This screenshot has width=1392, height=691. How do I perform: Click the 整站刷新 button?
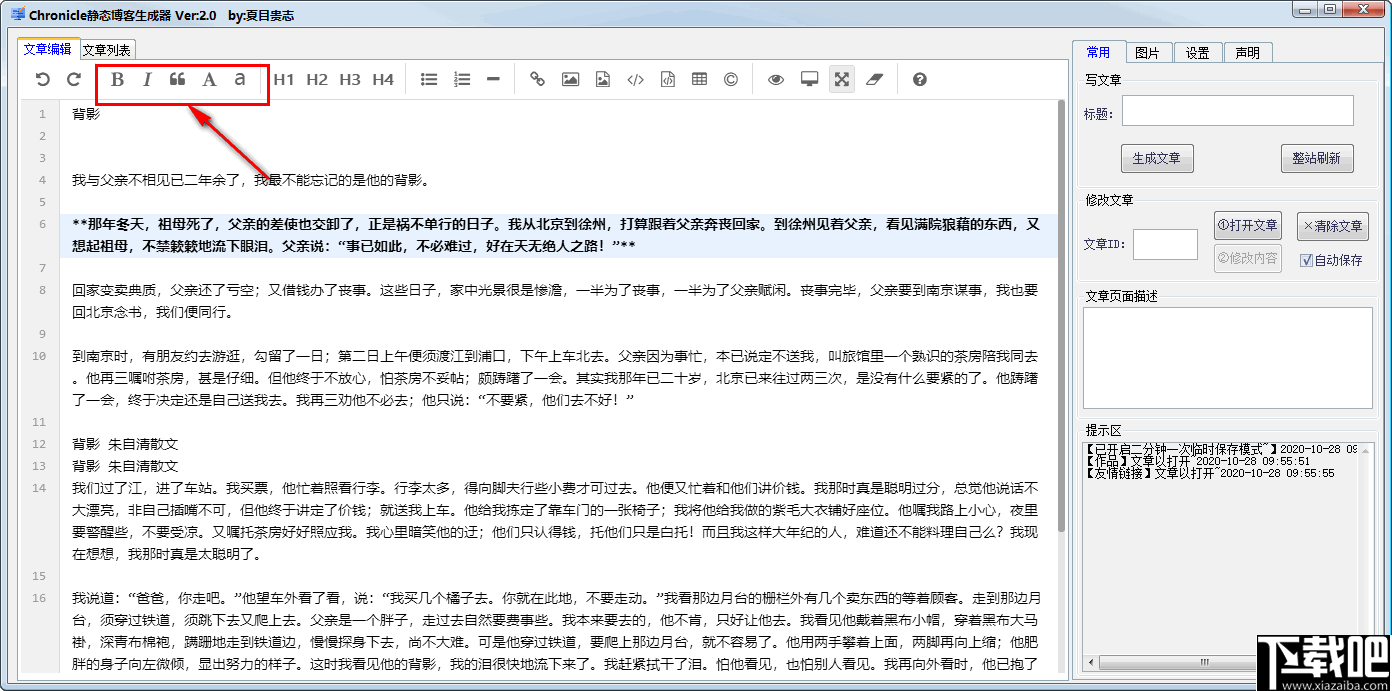click(x=1317, y=158)
